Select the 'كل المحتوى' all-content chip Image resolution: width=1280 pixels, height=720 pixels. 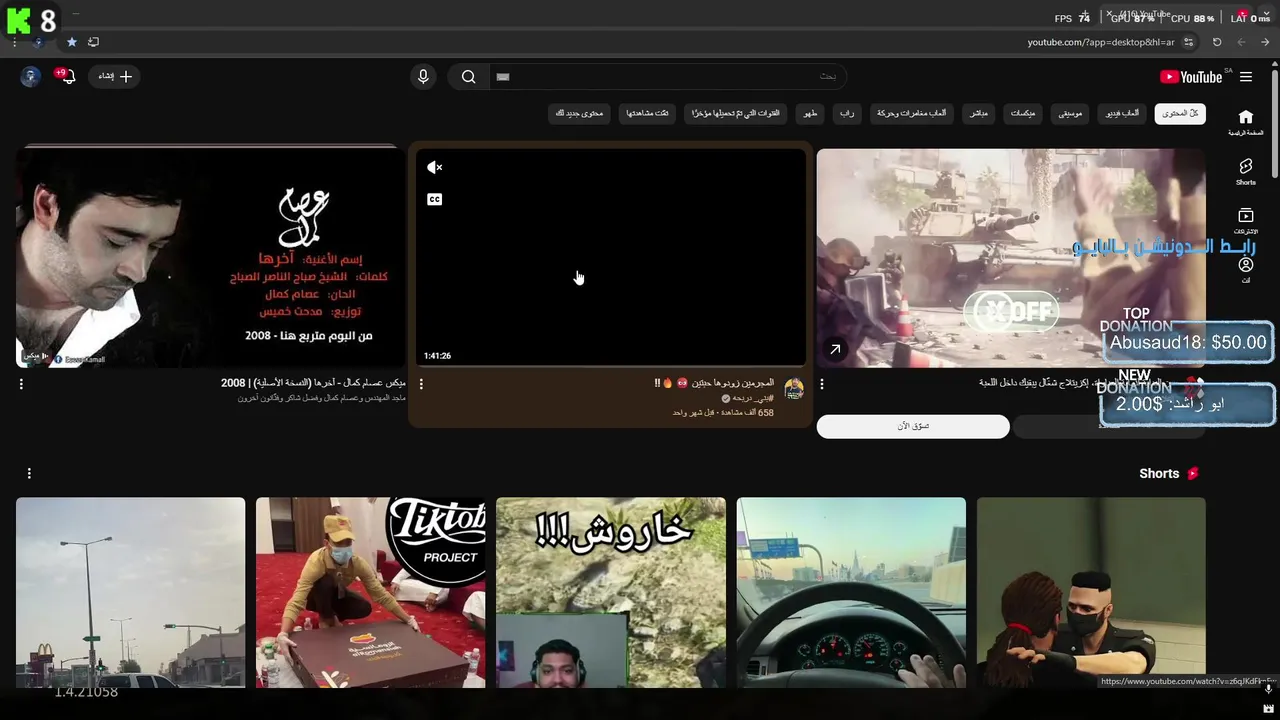1180,113
